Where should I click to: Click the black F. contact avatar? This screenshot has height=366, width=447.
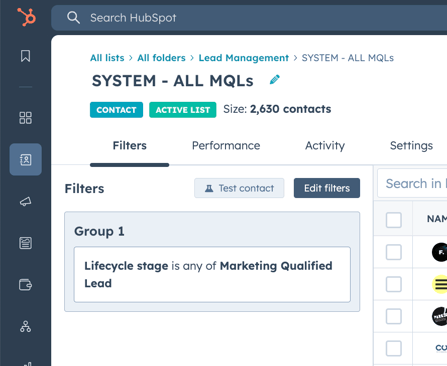click(440, 252)
